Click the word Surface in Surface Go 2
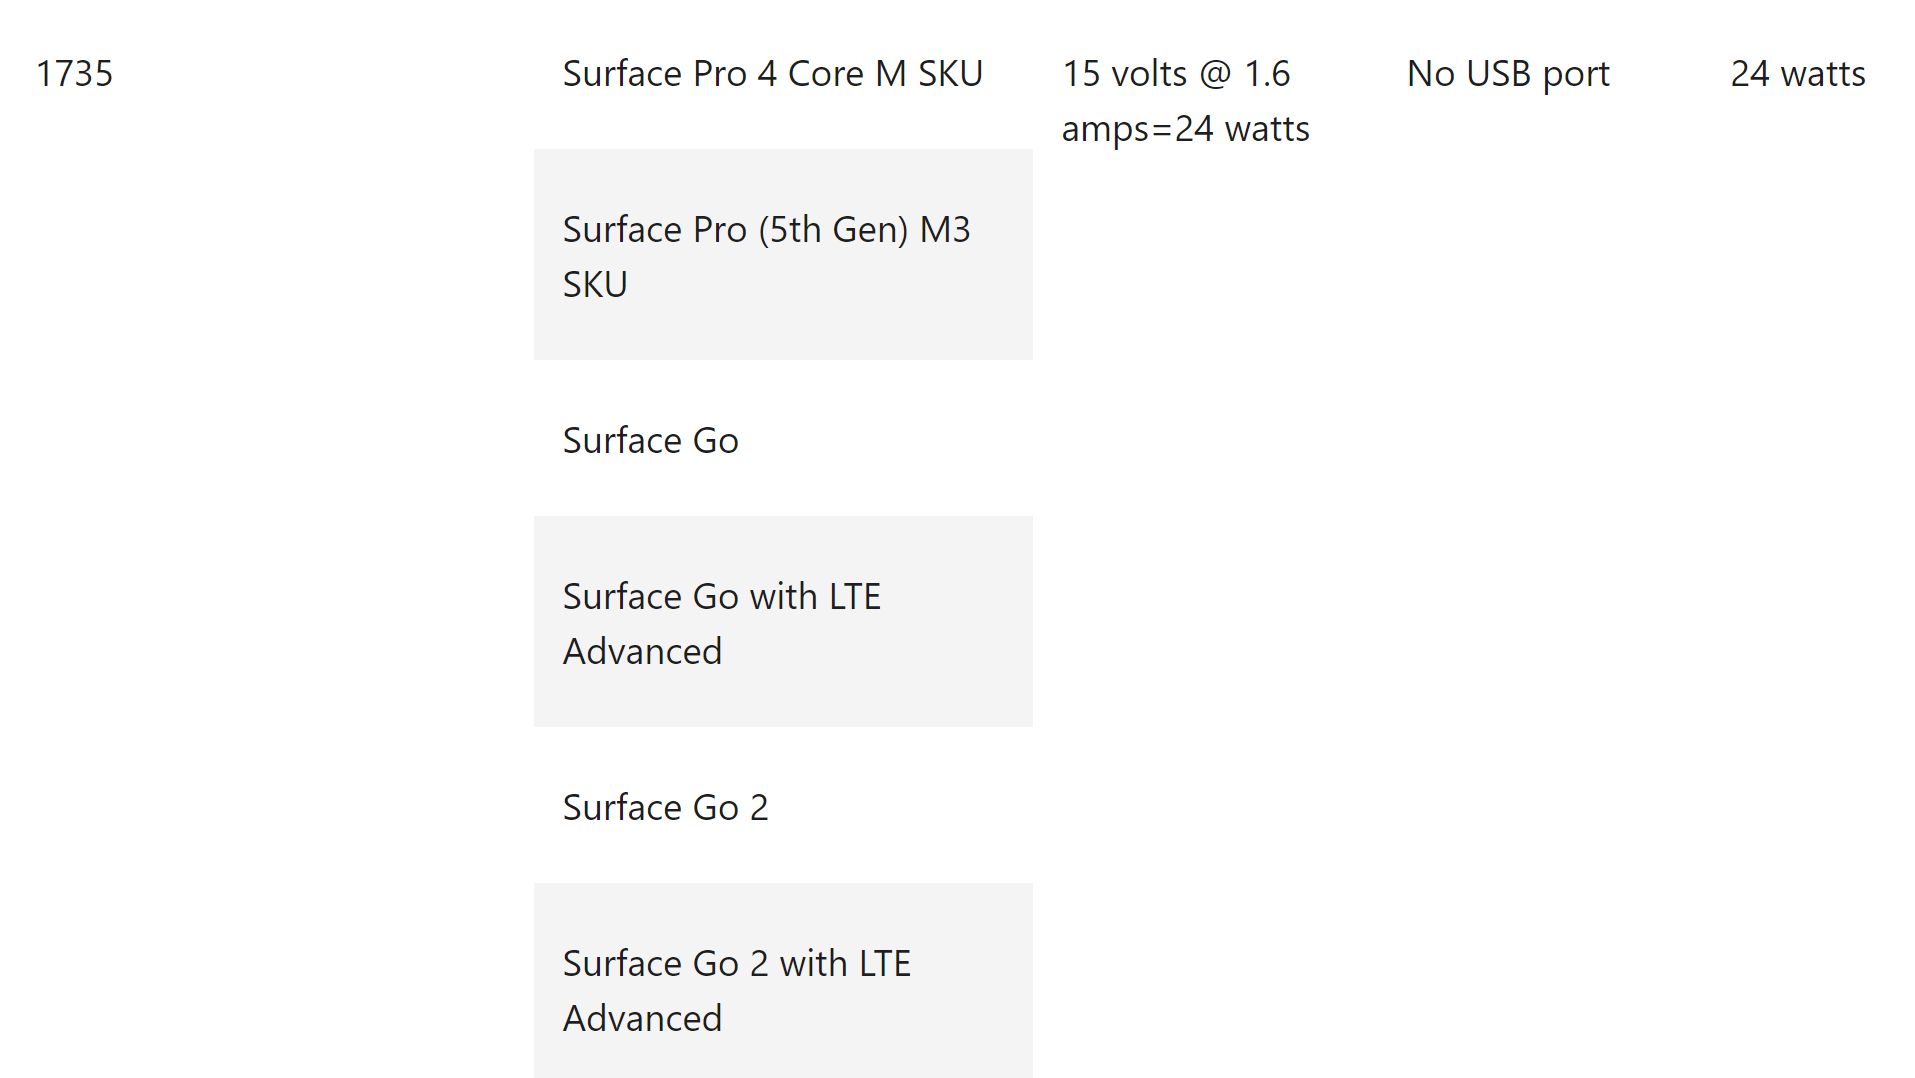The height and width of the screenshot is (1078, 1915). (622, 807)
